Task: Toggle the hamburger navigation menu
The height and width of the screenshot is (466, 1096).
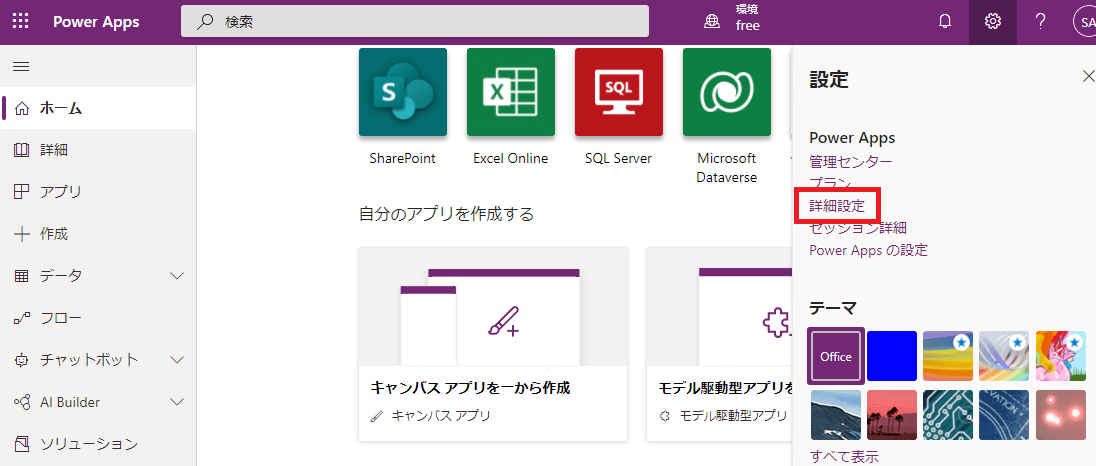Action: (x=20, y=67)
